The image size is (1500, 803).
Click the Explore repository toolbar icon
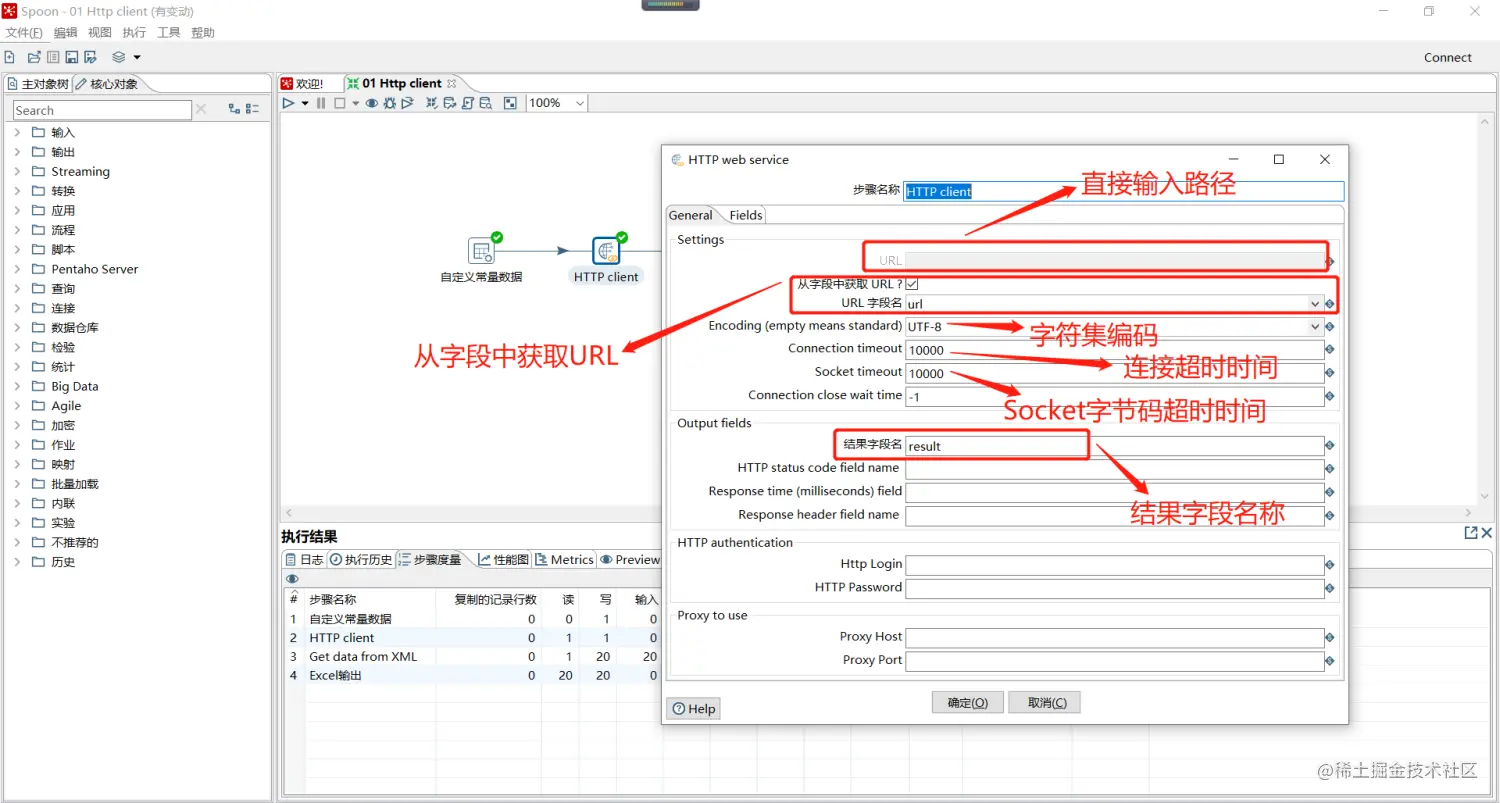pos(53,57)
